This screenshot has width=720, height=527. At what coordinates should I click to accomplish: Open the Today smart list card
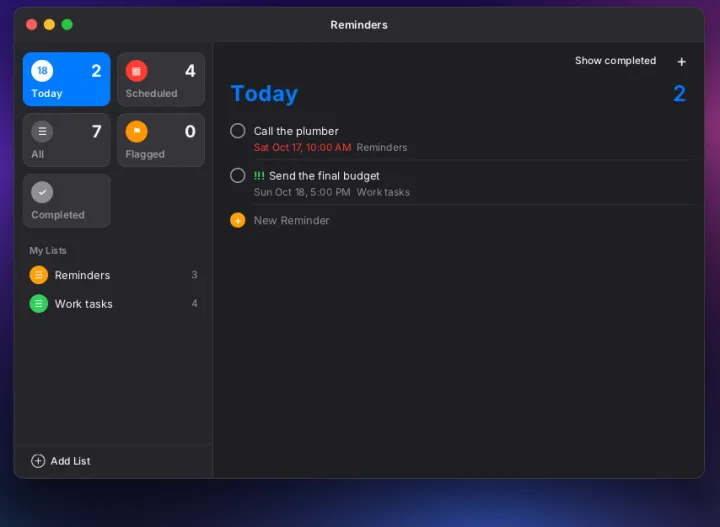[67, 79]
